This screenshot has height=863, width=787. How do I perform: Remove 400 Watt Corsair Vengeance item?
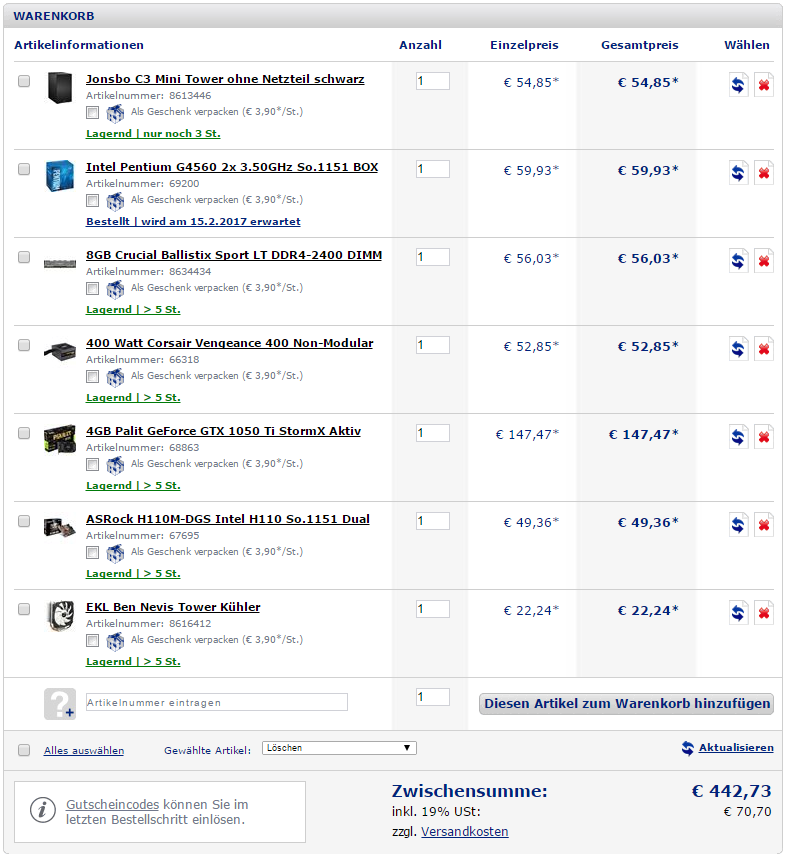click(764, 349)
